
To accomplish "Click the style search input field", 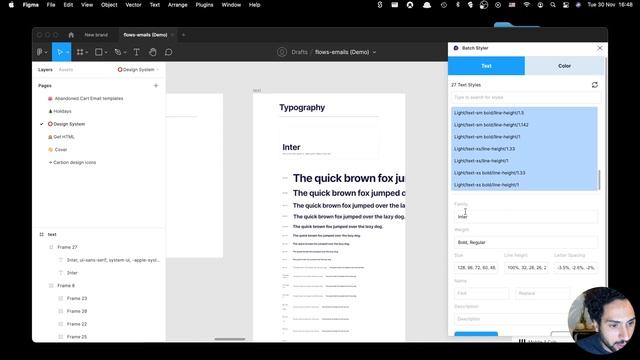I will click(x=525, y=97).
